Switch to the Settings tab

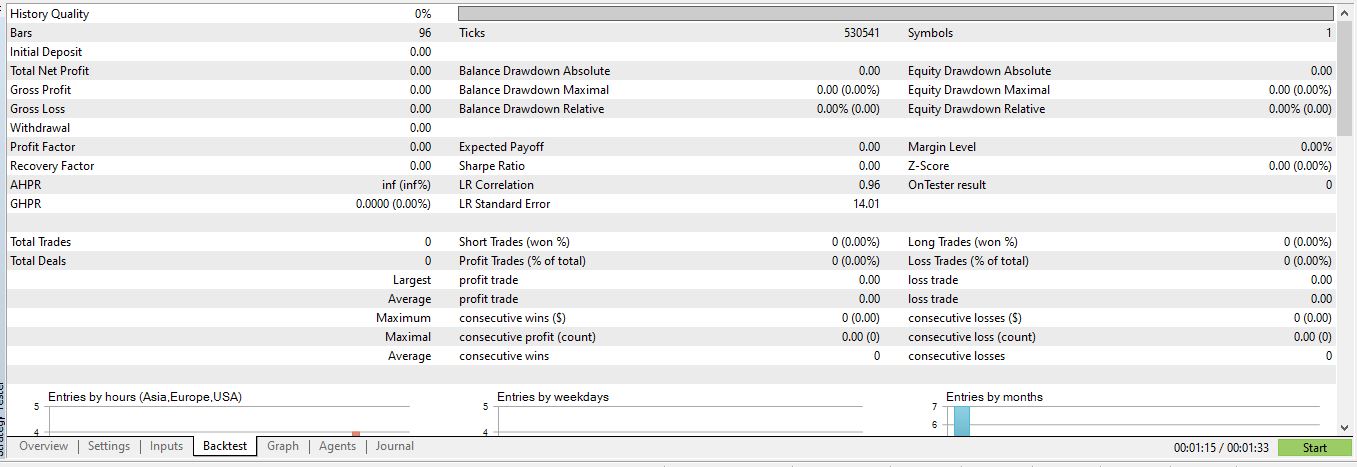point(108,446)
